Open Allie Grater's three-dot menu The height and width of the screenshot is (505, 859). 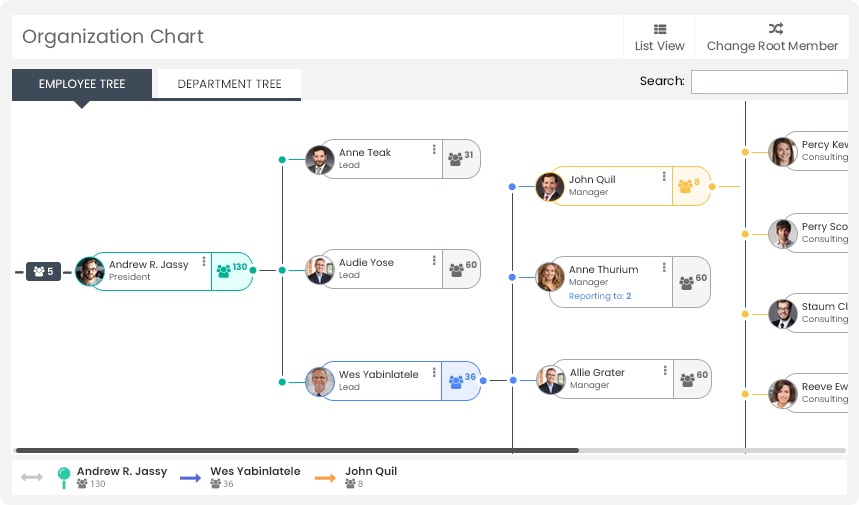[x=665, y=370]
